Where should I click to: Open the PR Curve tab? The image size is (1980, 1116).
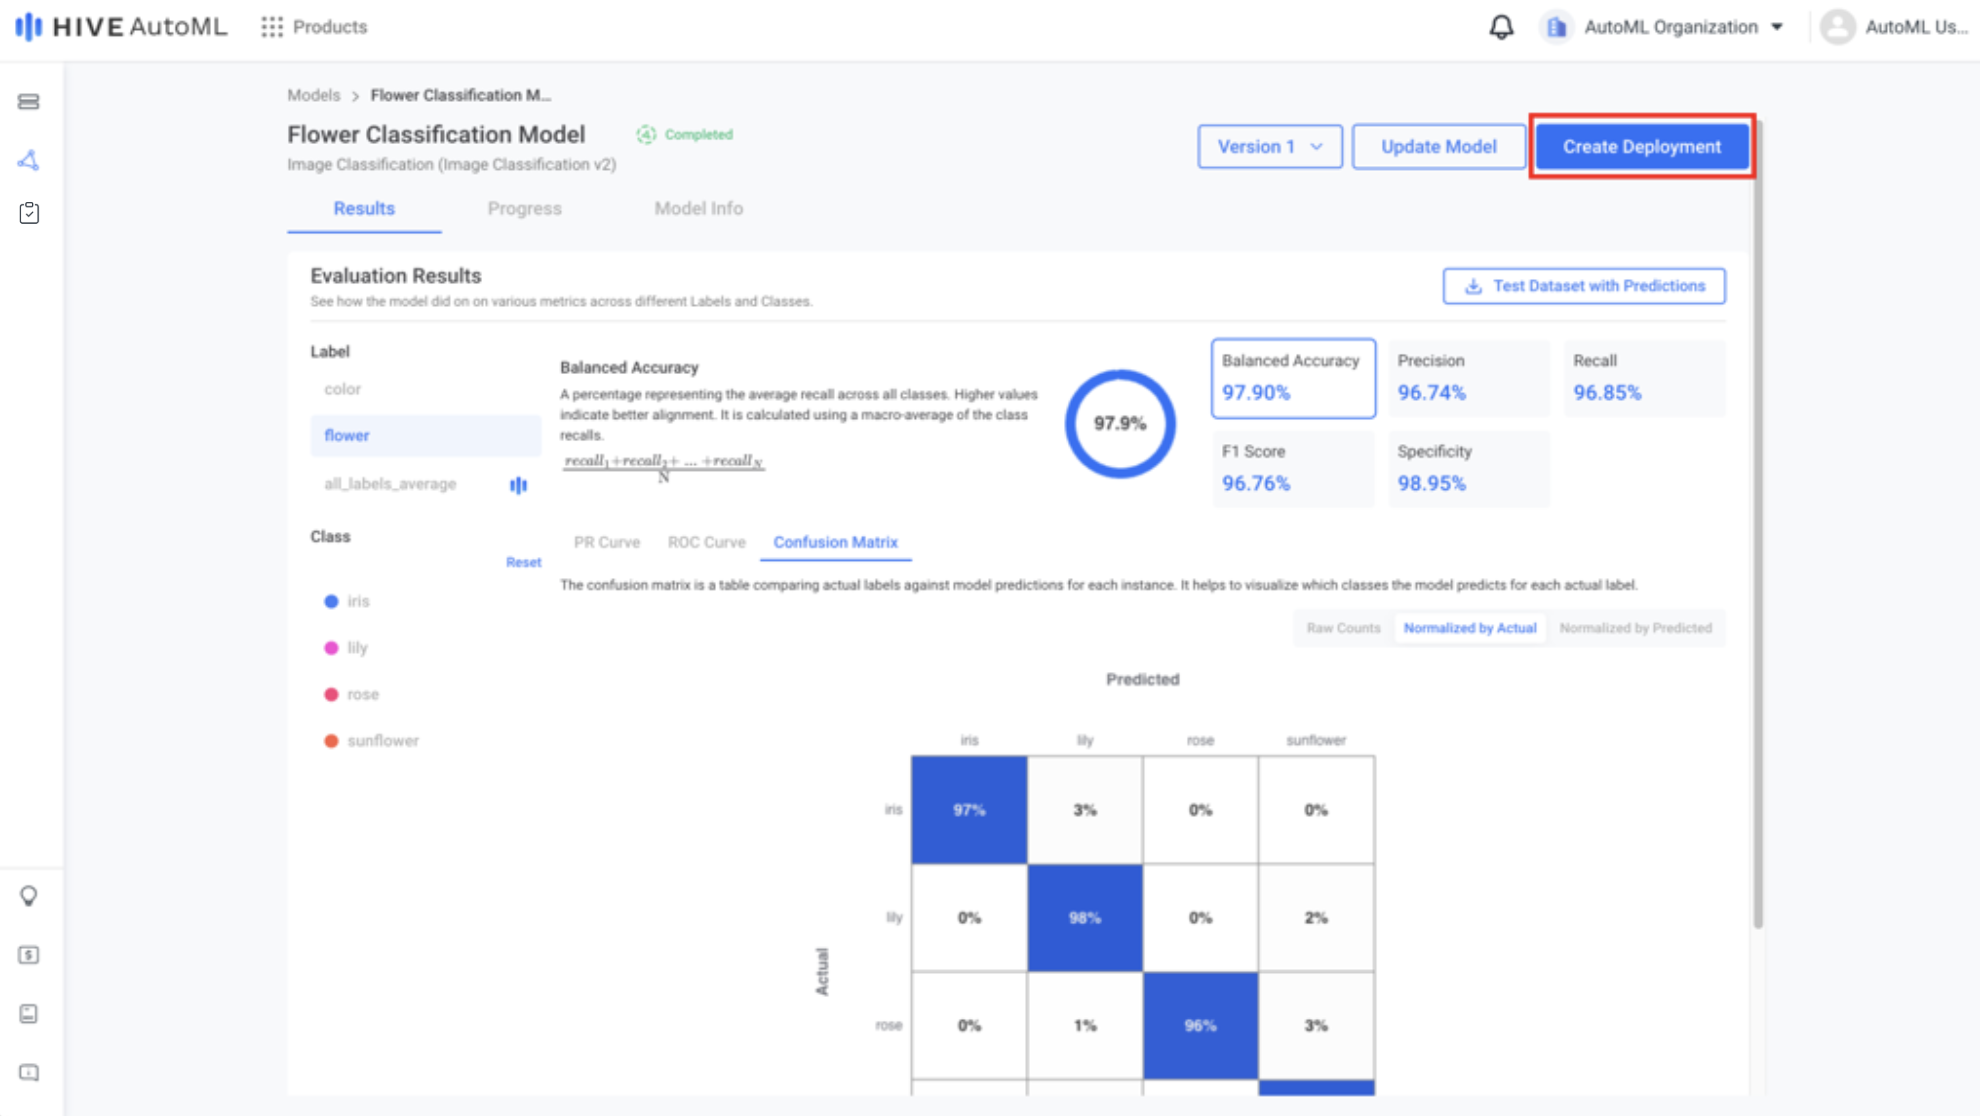[607, 542]
